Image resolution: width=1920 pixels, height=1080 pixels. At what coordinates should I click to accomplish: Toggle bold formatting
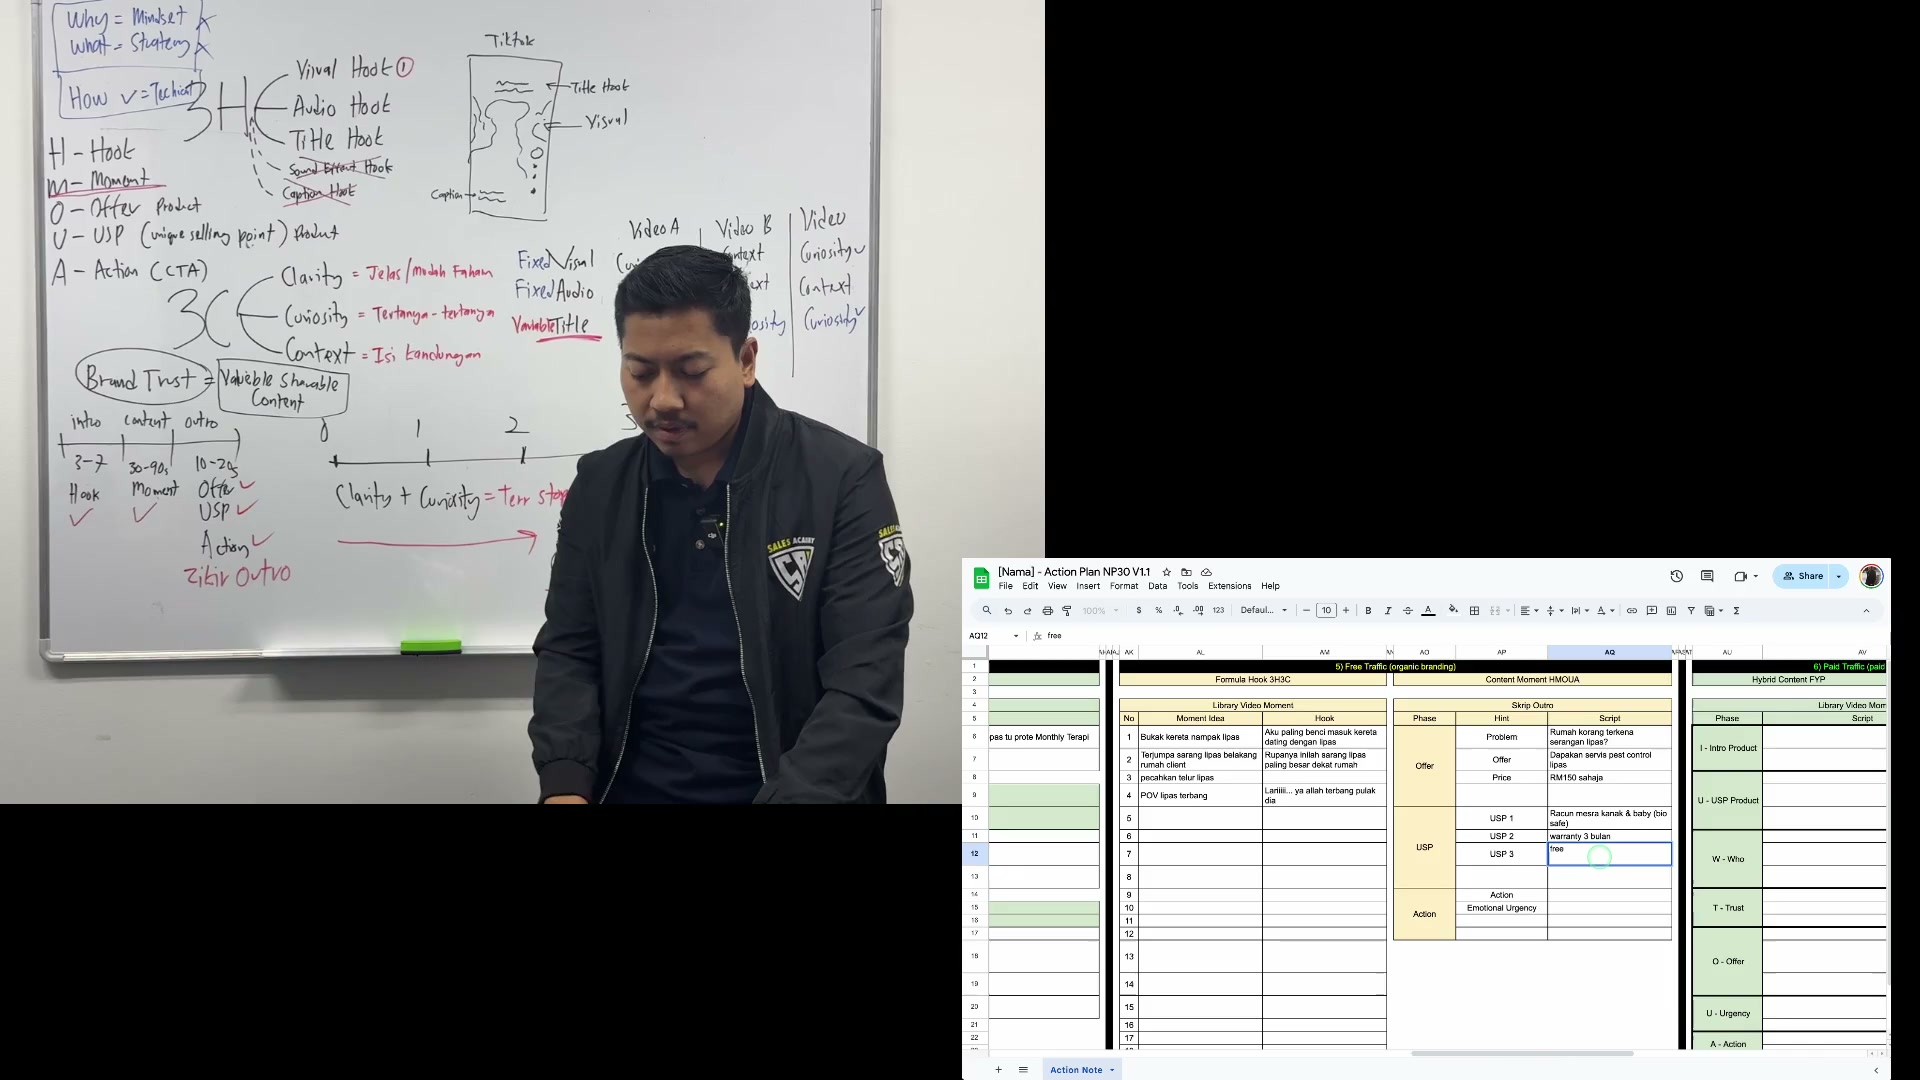pyautogui.click(x=1368, y=611)
